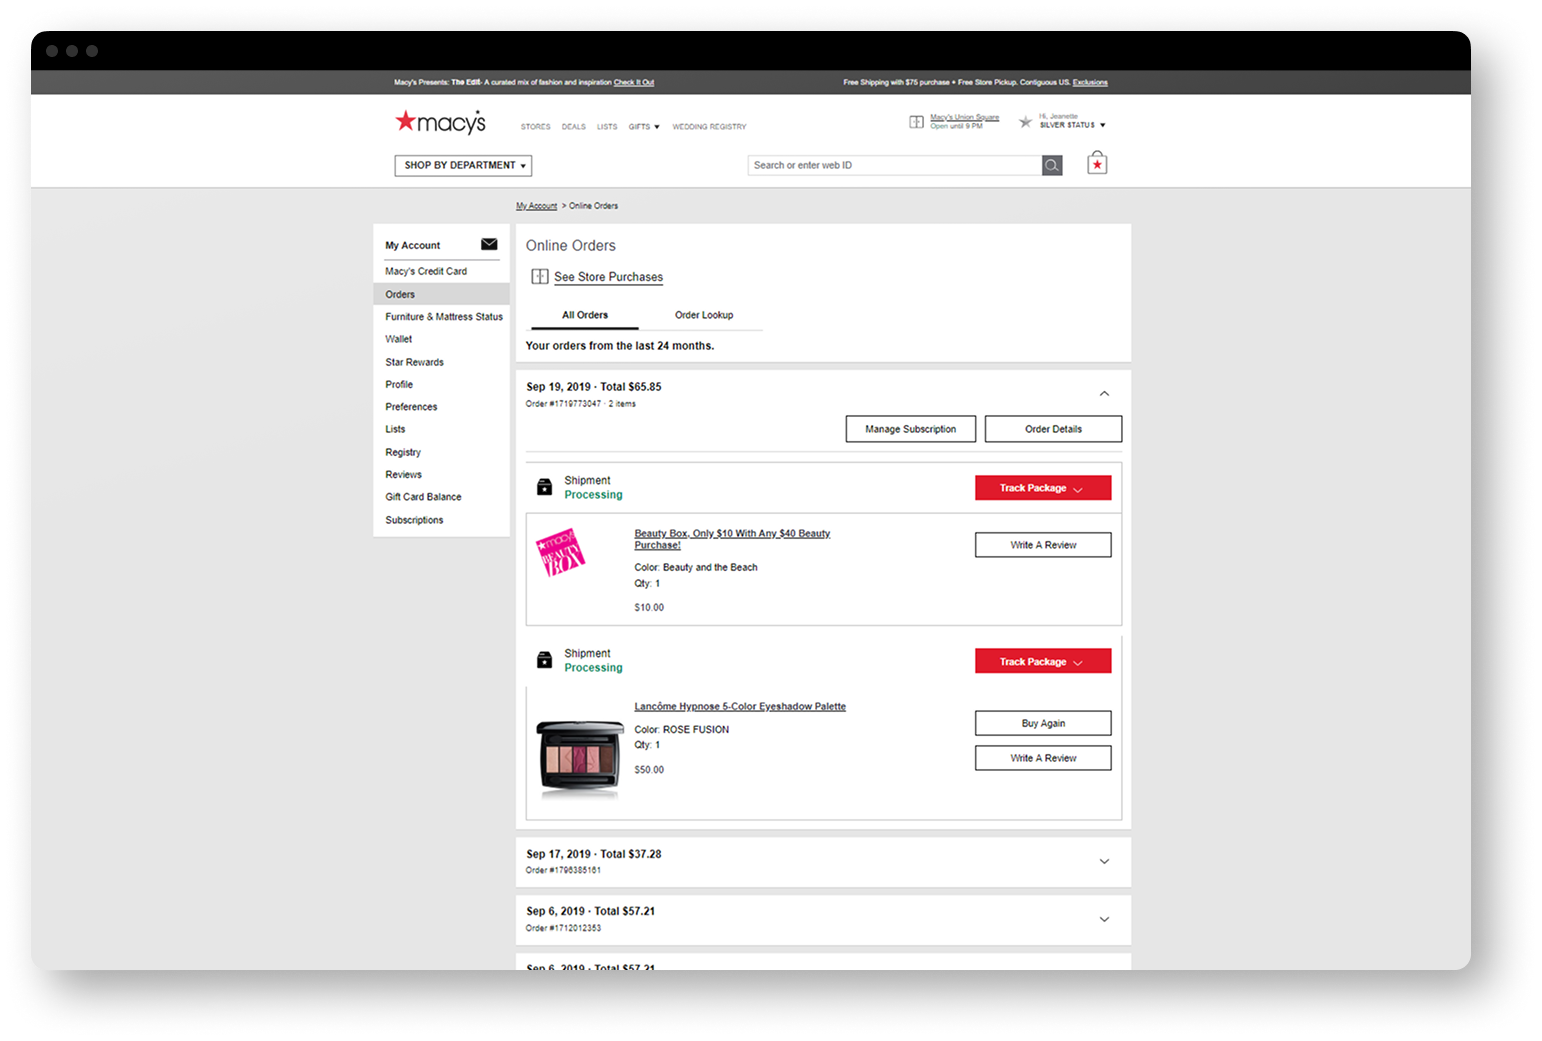The width and height of the screenshot is (1542, 1041).
Task: Click the Manage Subscription button
Action: 910,429
